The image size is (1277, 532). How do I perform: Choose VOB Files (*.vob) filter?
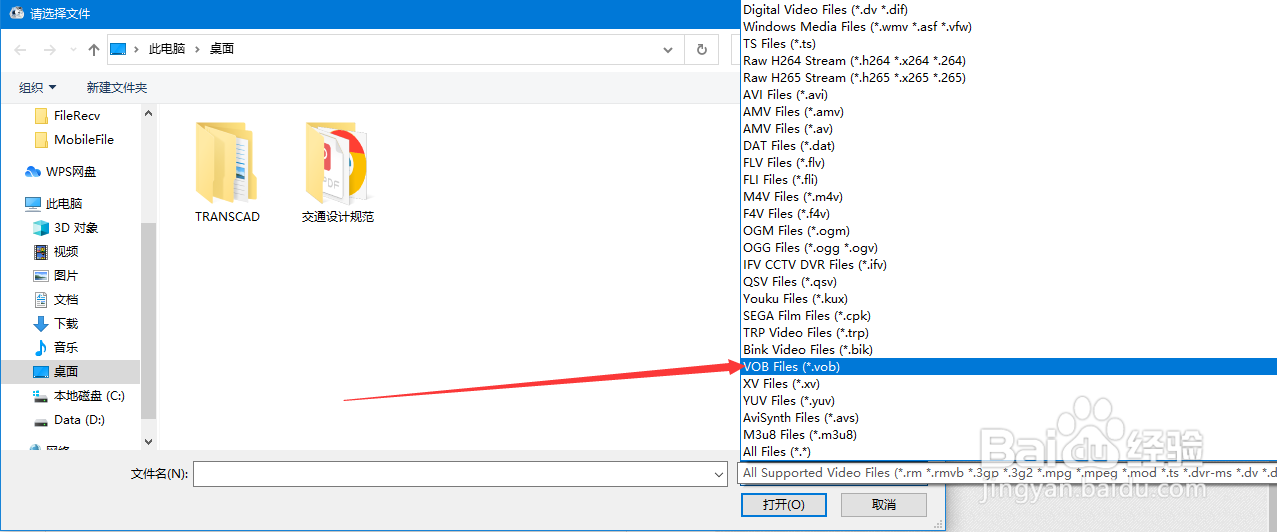[1009, 366]
